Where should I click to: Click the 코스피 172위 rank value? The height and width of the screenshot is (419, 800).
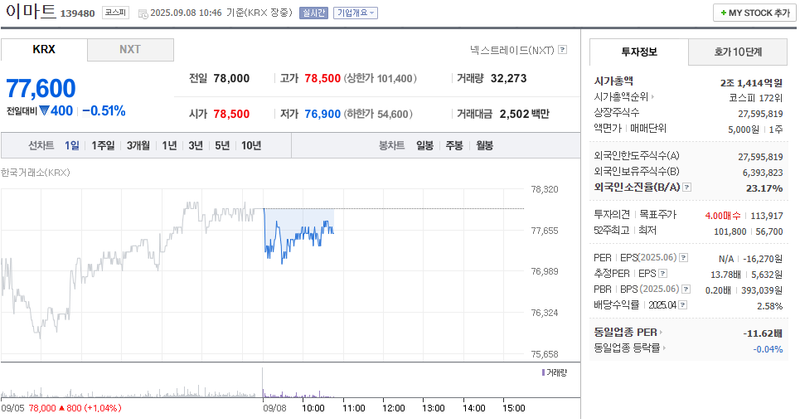tap(756, 98)
